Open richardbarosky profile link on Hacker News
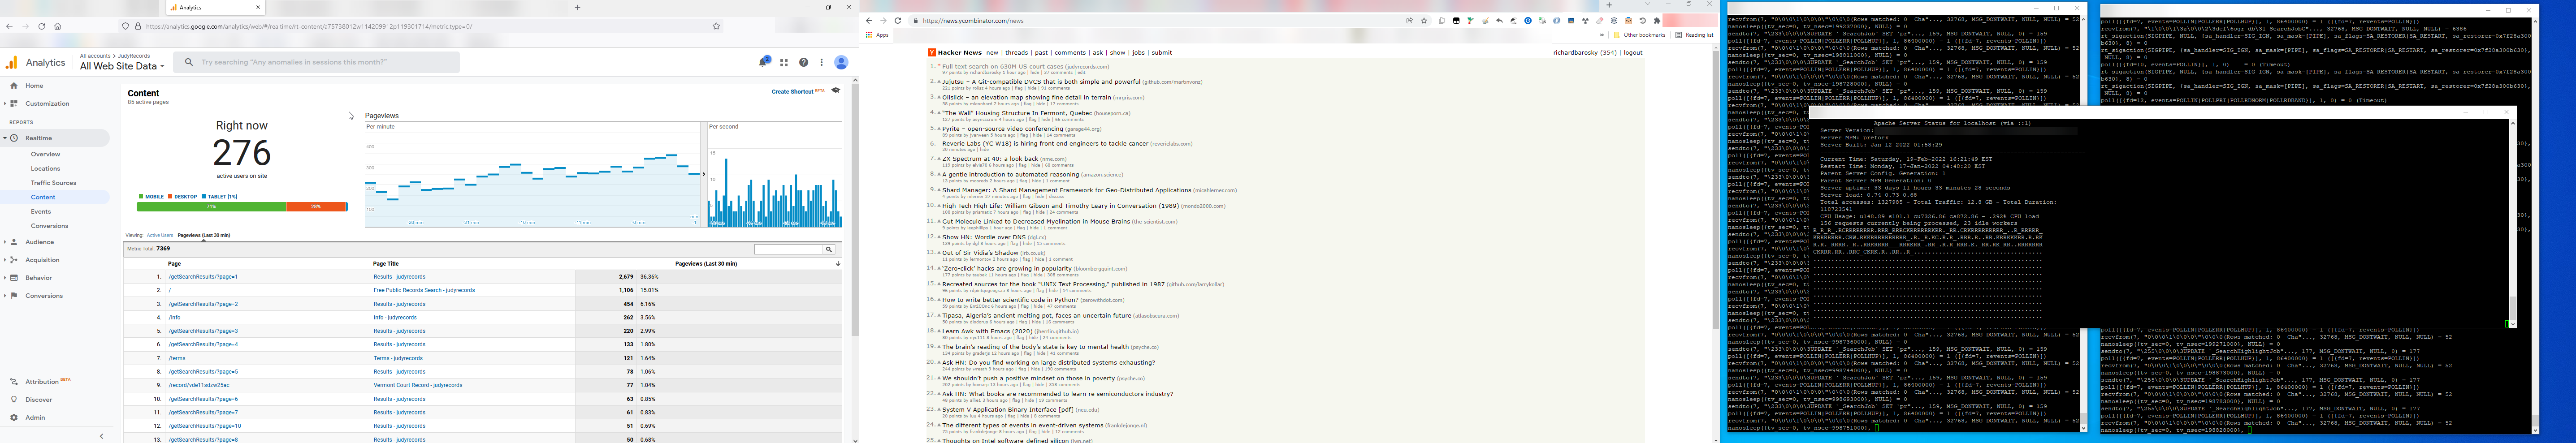 point(1577,52)
